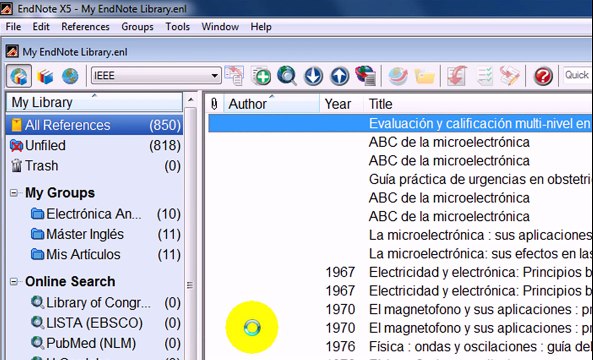The image size is (593, 360).
Task: Select the Unfiled group
Action: (95, 146)
